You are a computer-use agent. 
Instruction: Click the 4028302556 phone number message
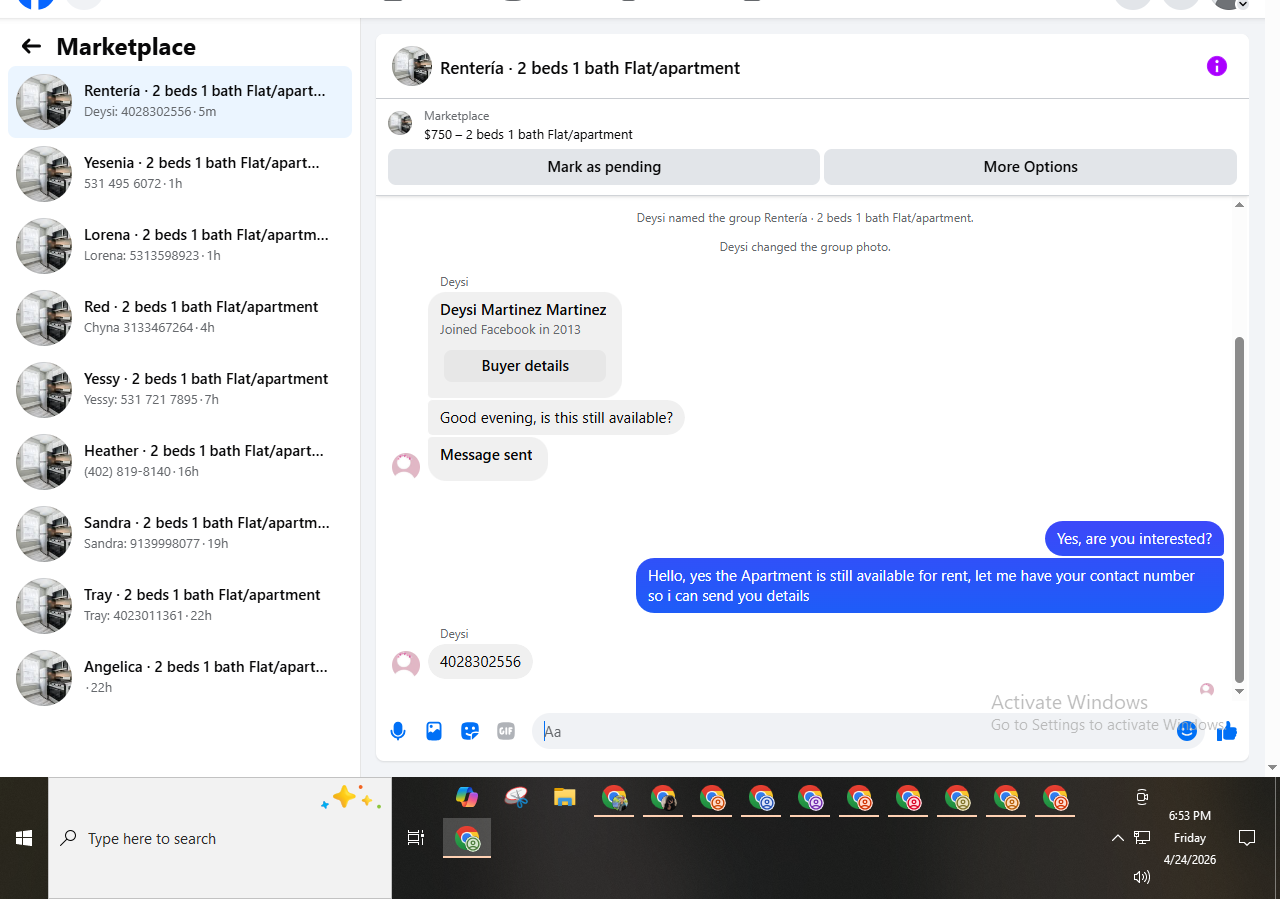pos(480,662)
